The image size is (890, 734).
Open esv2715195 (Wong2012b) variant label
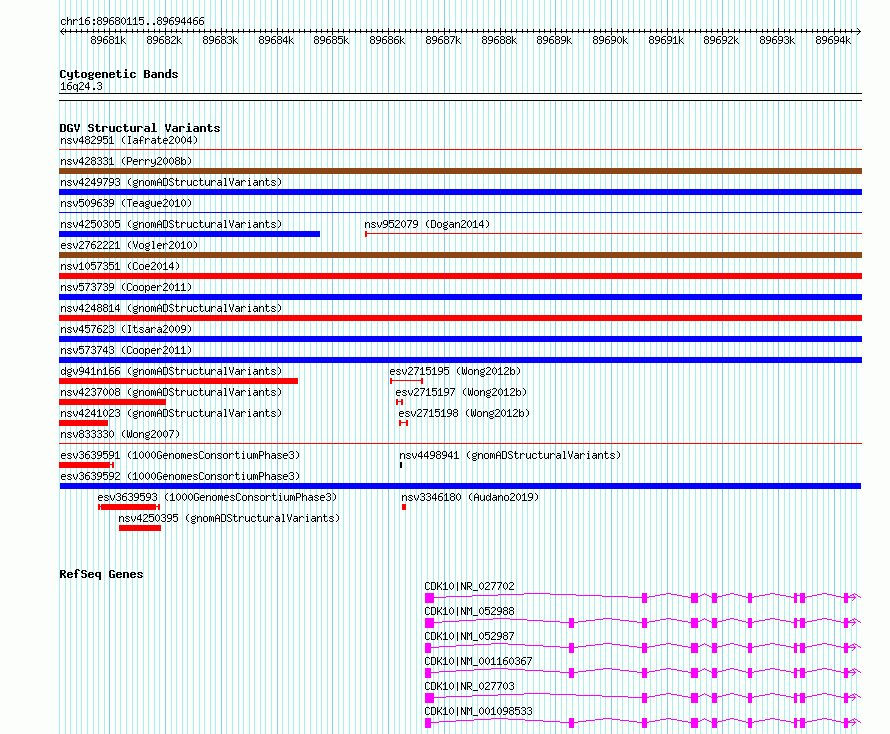click(x=455, y=371)
